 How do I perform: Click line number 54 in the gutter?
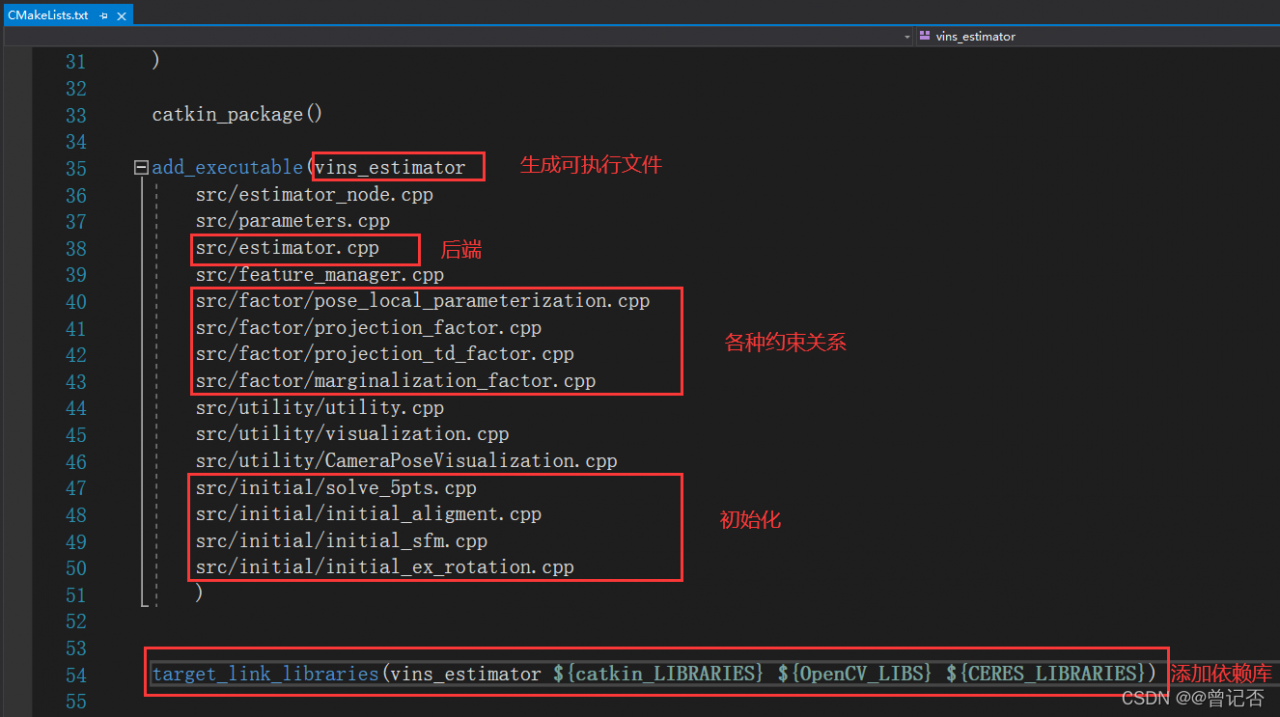click(x=76, y=675)
